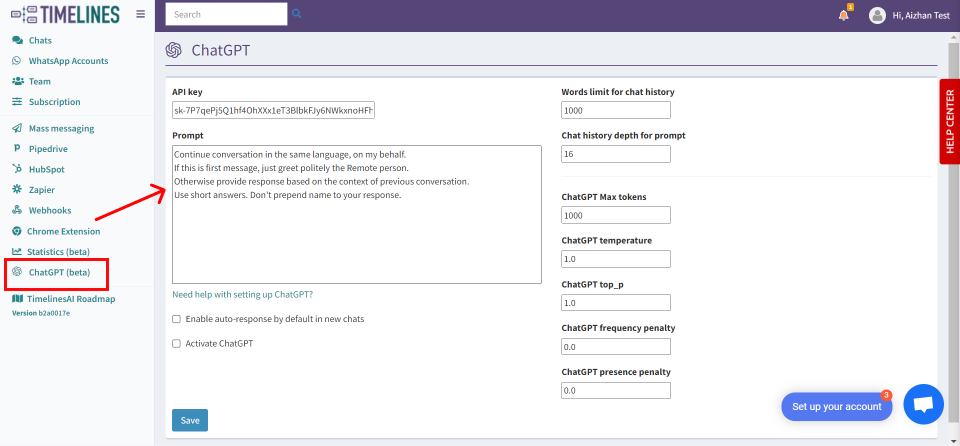Click the Set up your account button
The image size is (960, 446).
pyautogui.click(x=836, y=407)
